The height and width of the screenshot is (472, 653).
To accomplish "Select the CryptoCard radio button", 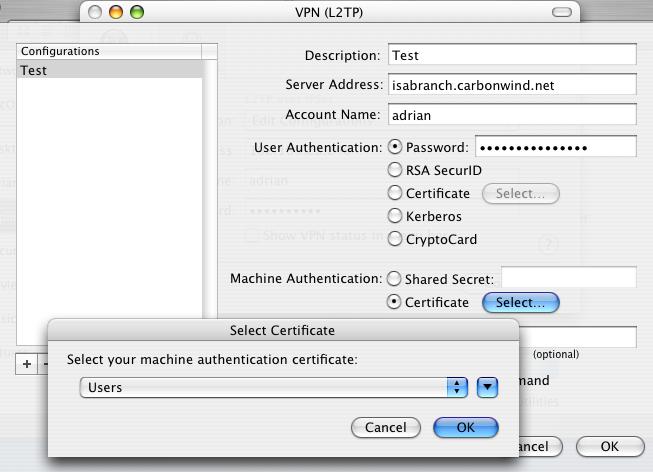I will tap(395, 239).
